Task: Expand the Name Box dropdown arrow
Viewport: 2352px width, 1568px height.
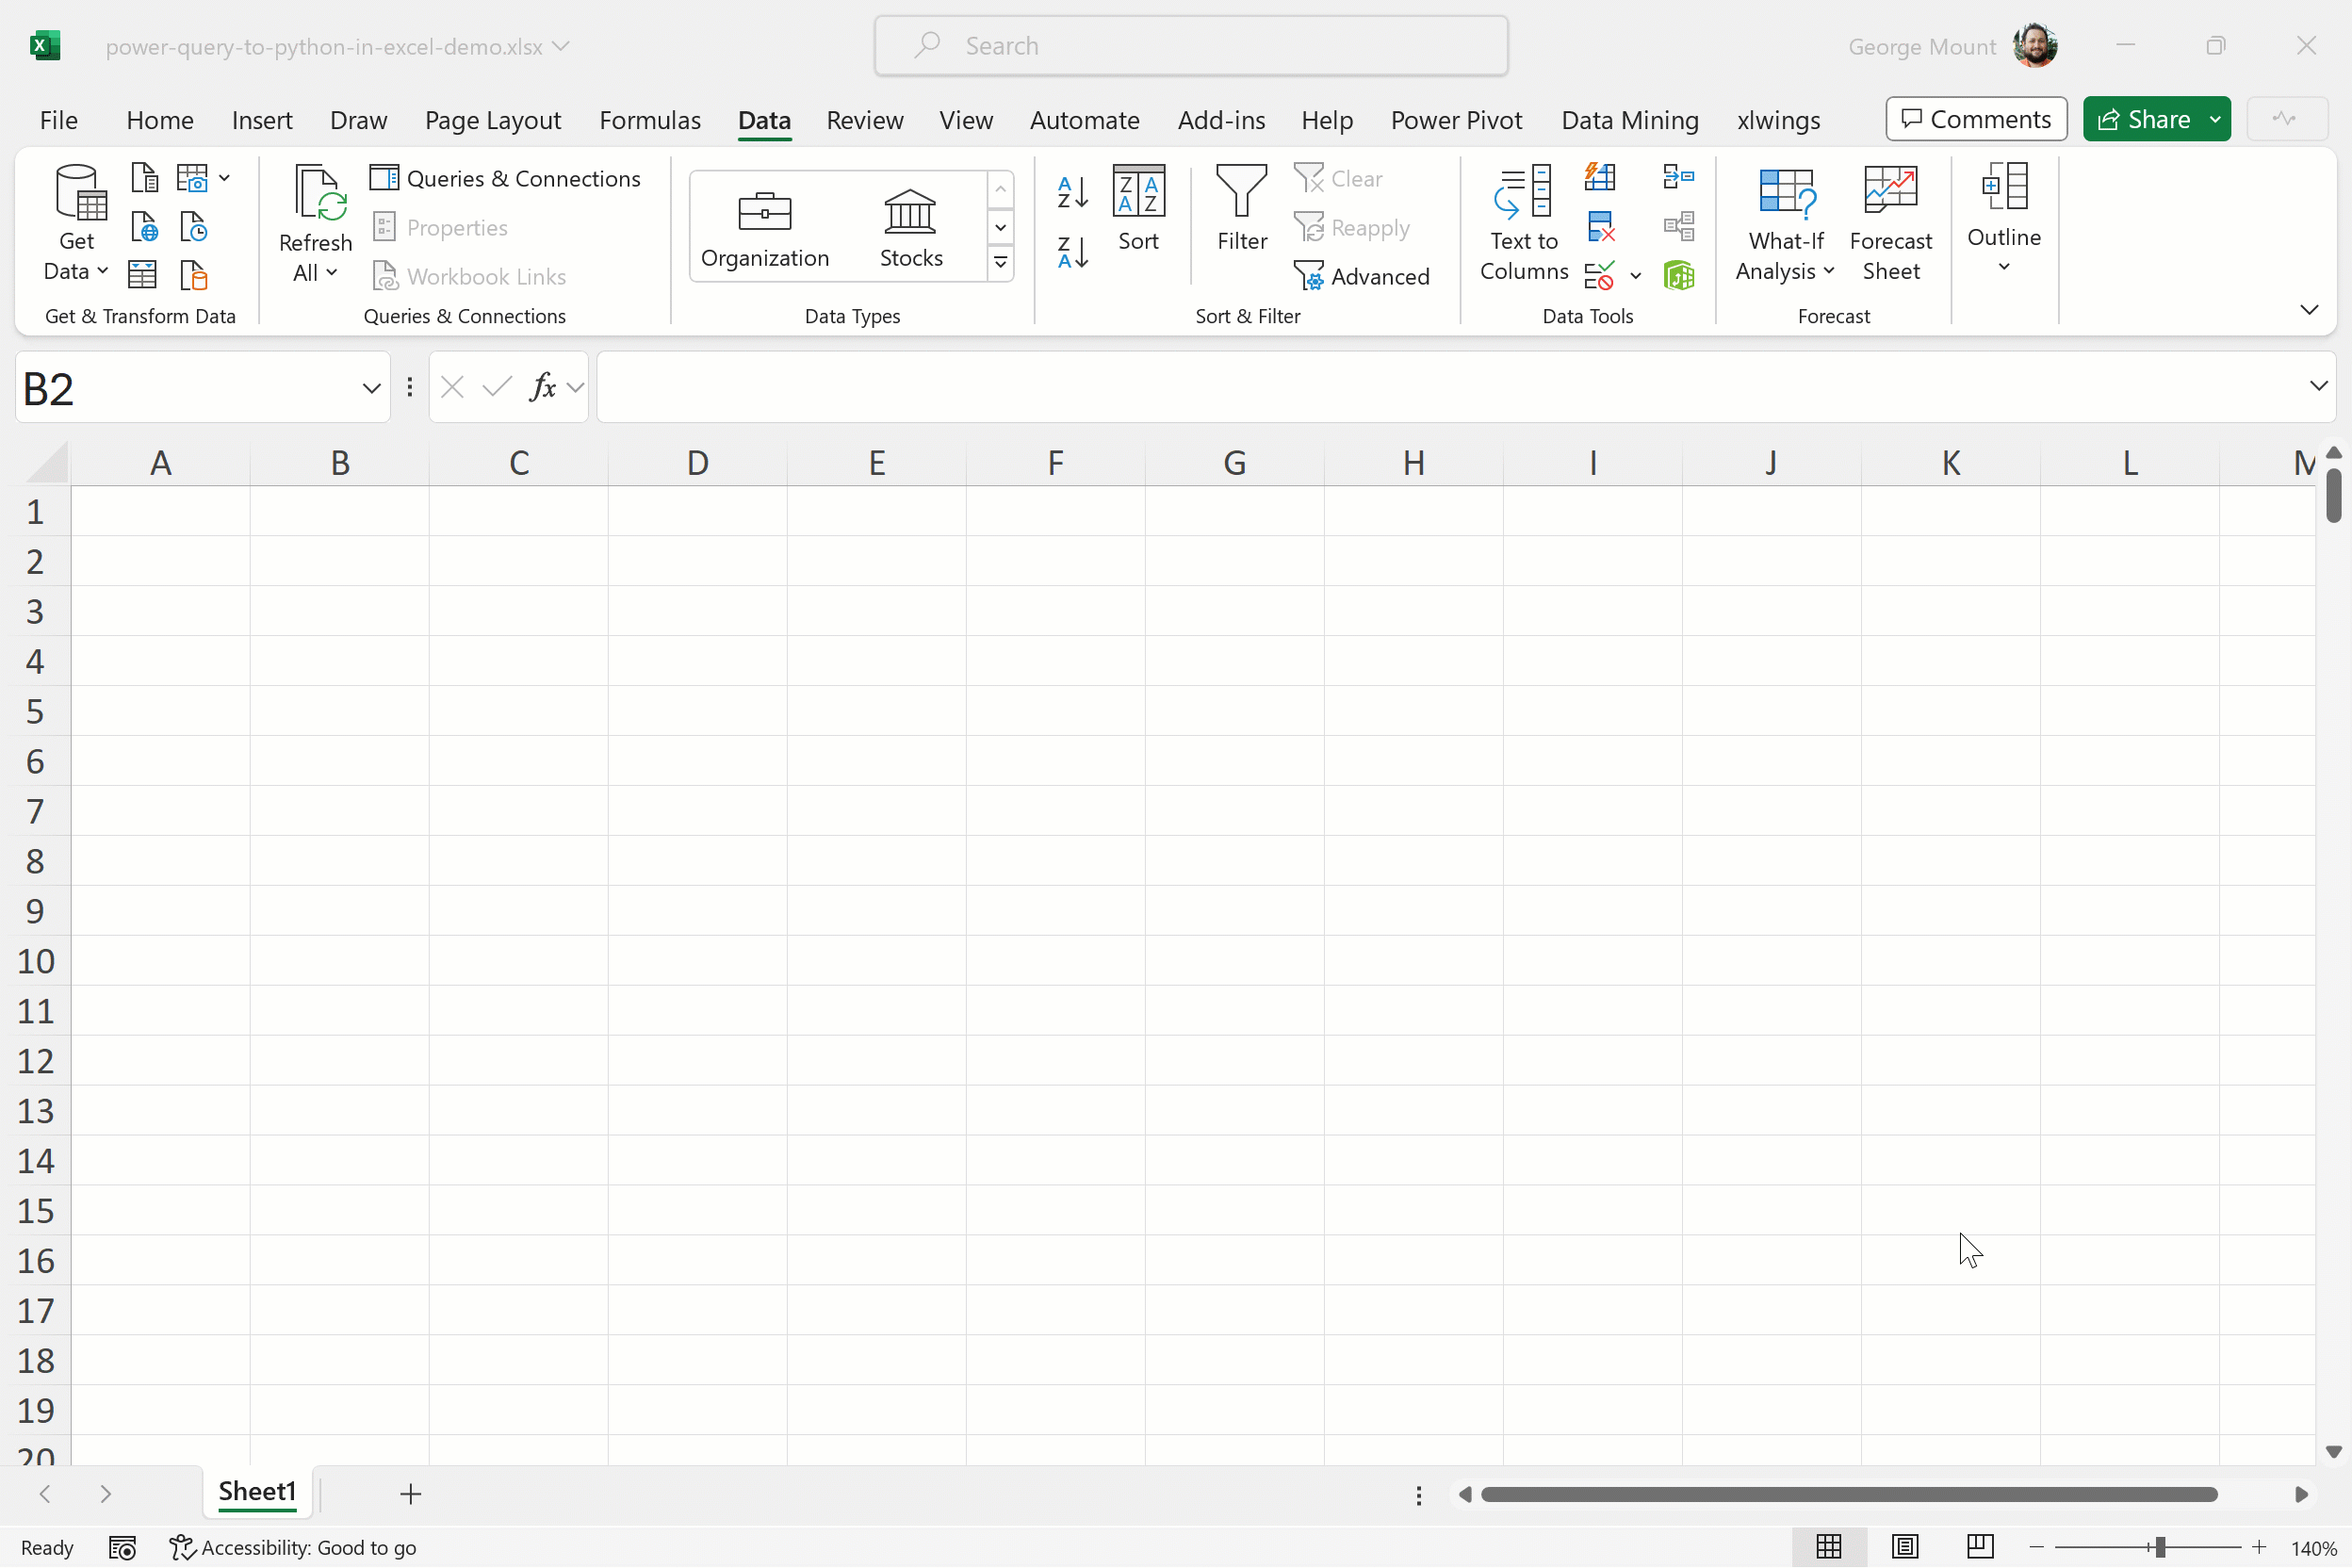Action: [371, 388]
